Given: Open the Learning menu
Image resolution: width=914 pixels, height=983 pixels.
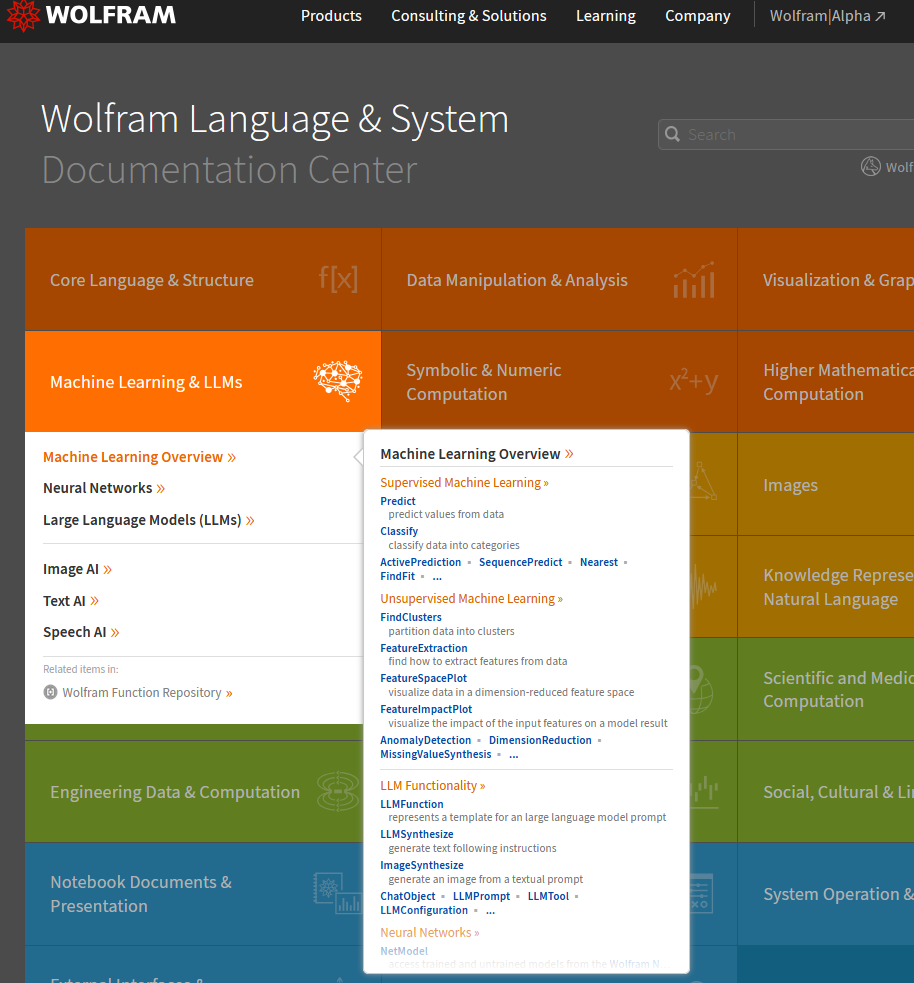Looking at the screenshot, I should pyautogui.click(x=606, y=16).
